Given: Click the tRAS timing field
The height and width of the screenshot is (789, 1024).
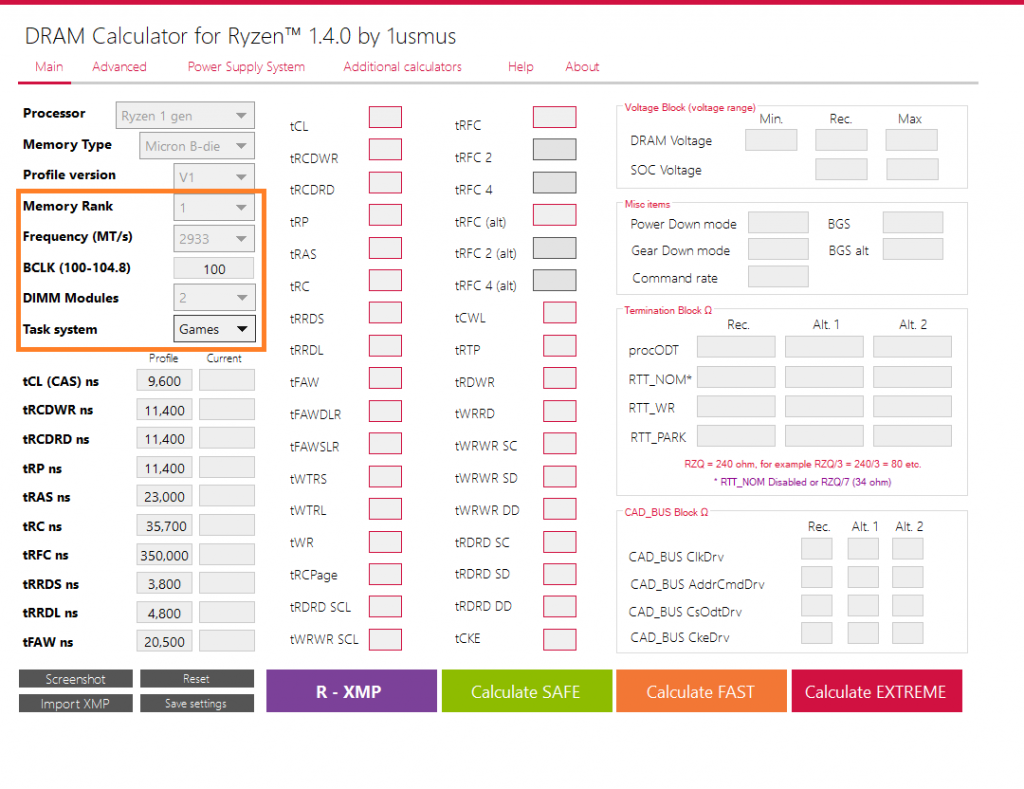Looking at the screenshot, I should pos(385,248).
